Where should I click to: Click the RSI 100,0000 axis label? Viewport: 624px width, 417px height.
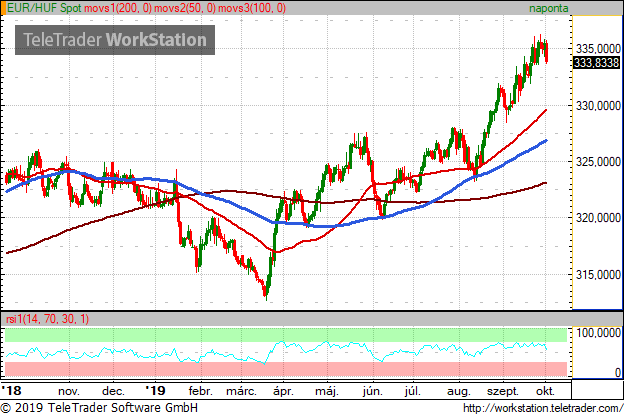[x=598, y=333]
